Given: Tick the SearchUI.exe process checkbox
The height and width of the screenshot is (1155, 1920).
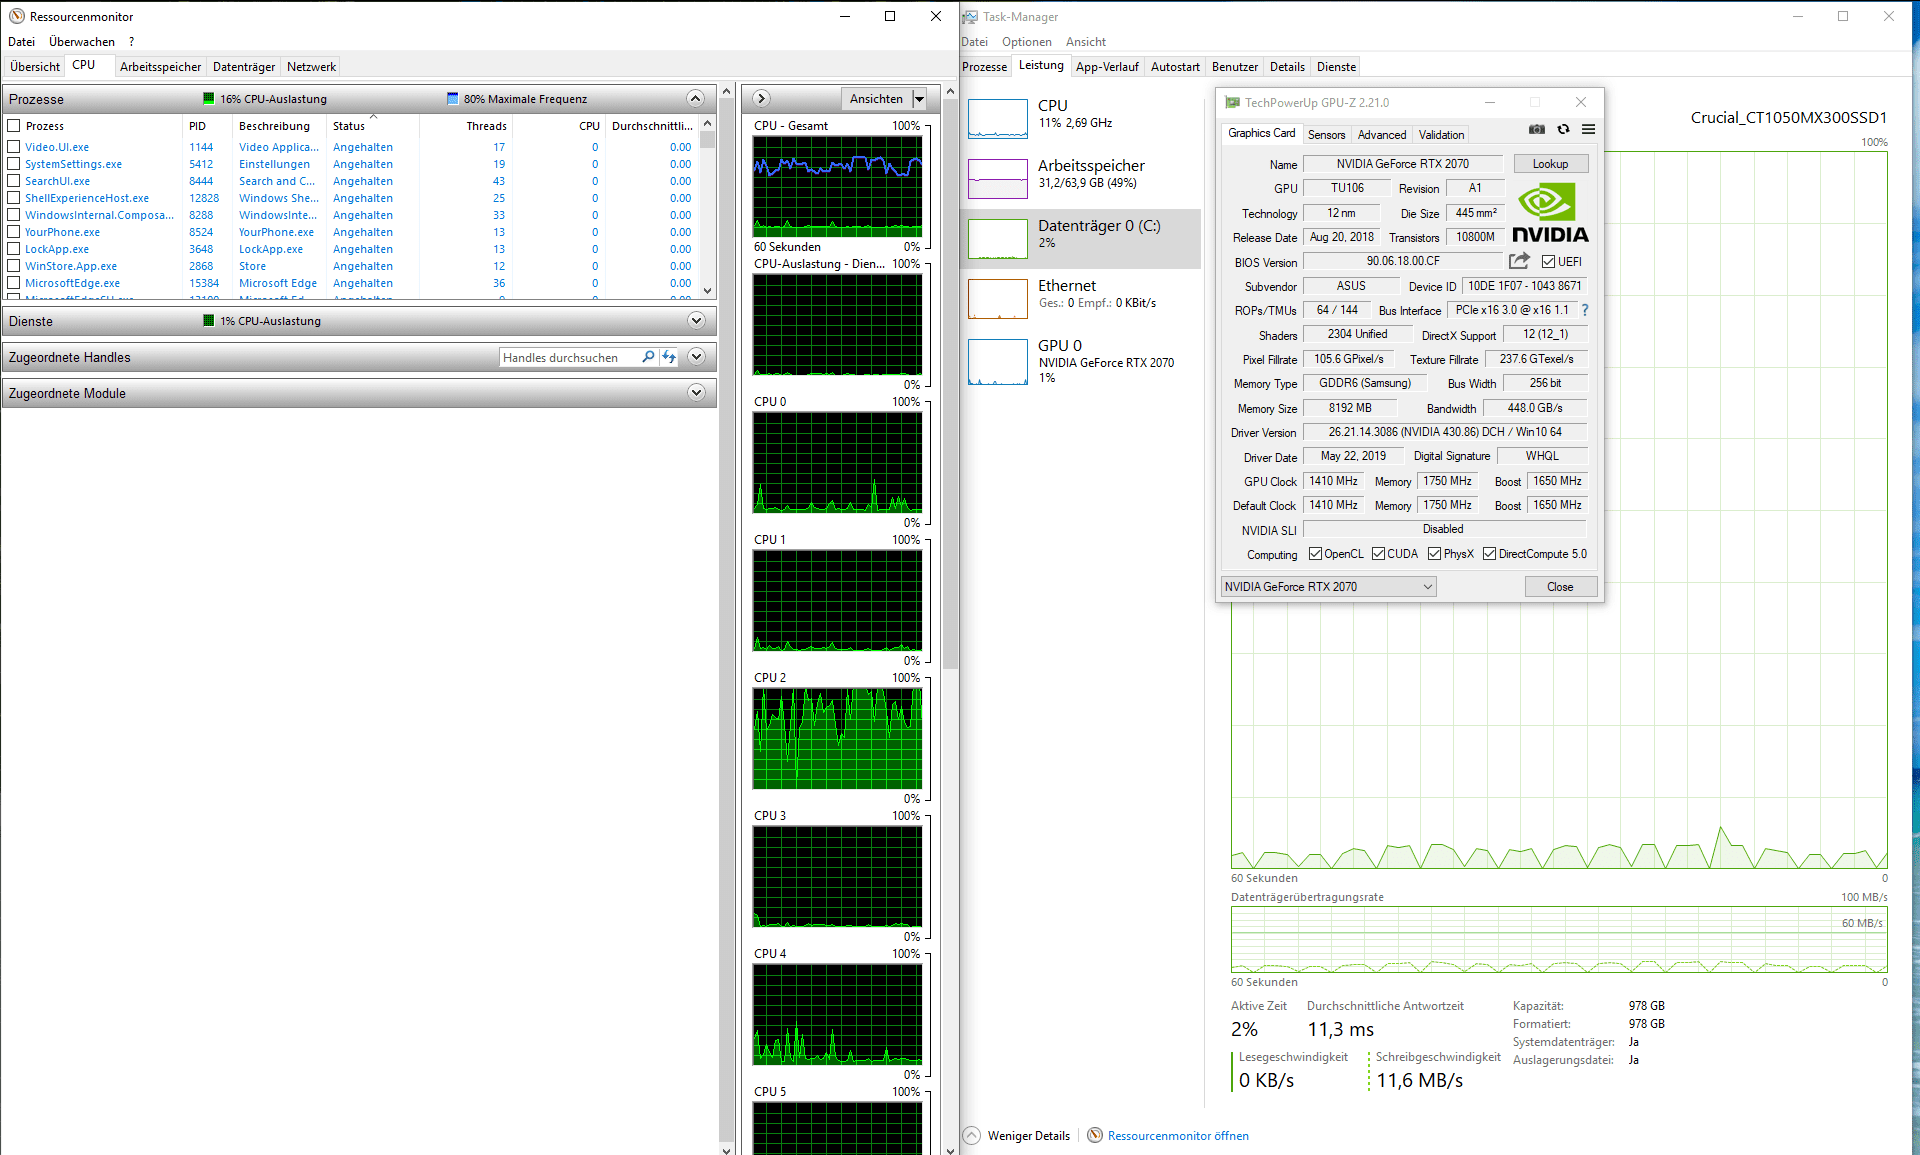Looking at the screenshot, I should pyautogui.click(x=14, y=181).
